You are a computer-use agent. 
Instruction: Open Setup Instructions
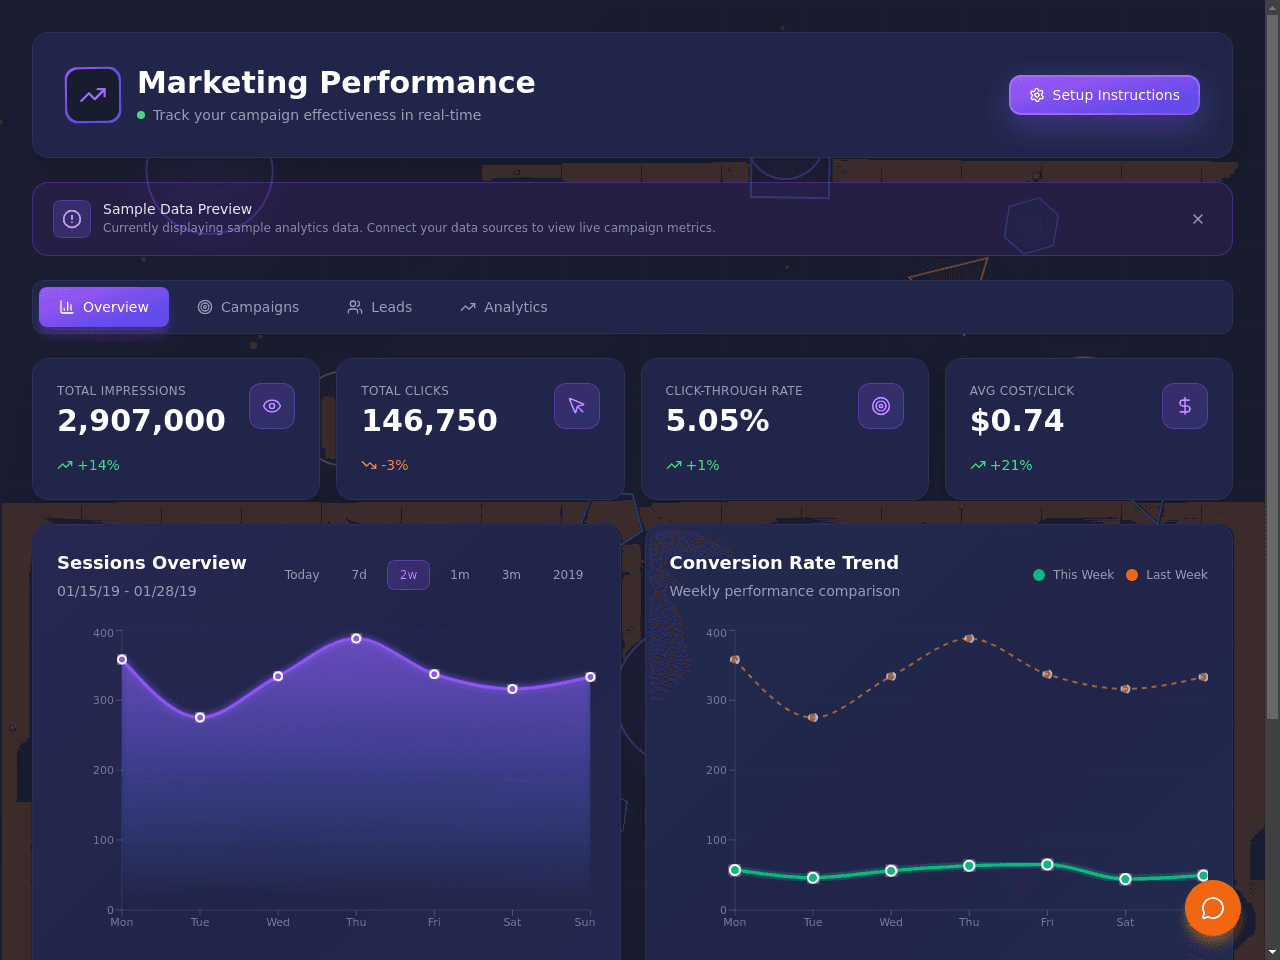coord(1104,95)
